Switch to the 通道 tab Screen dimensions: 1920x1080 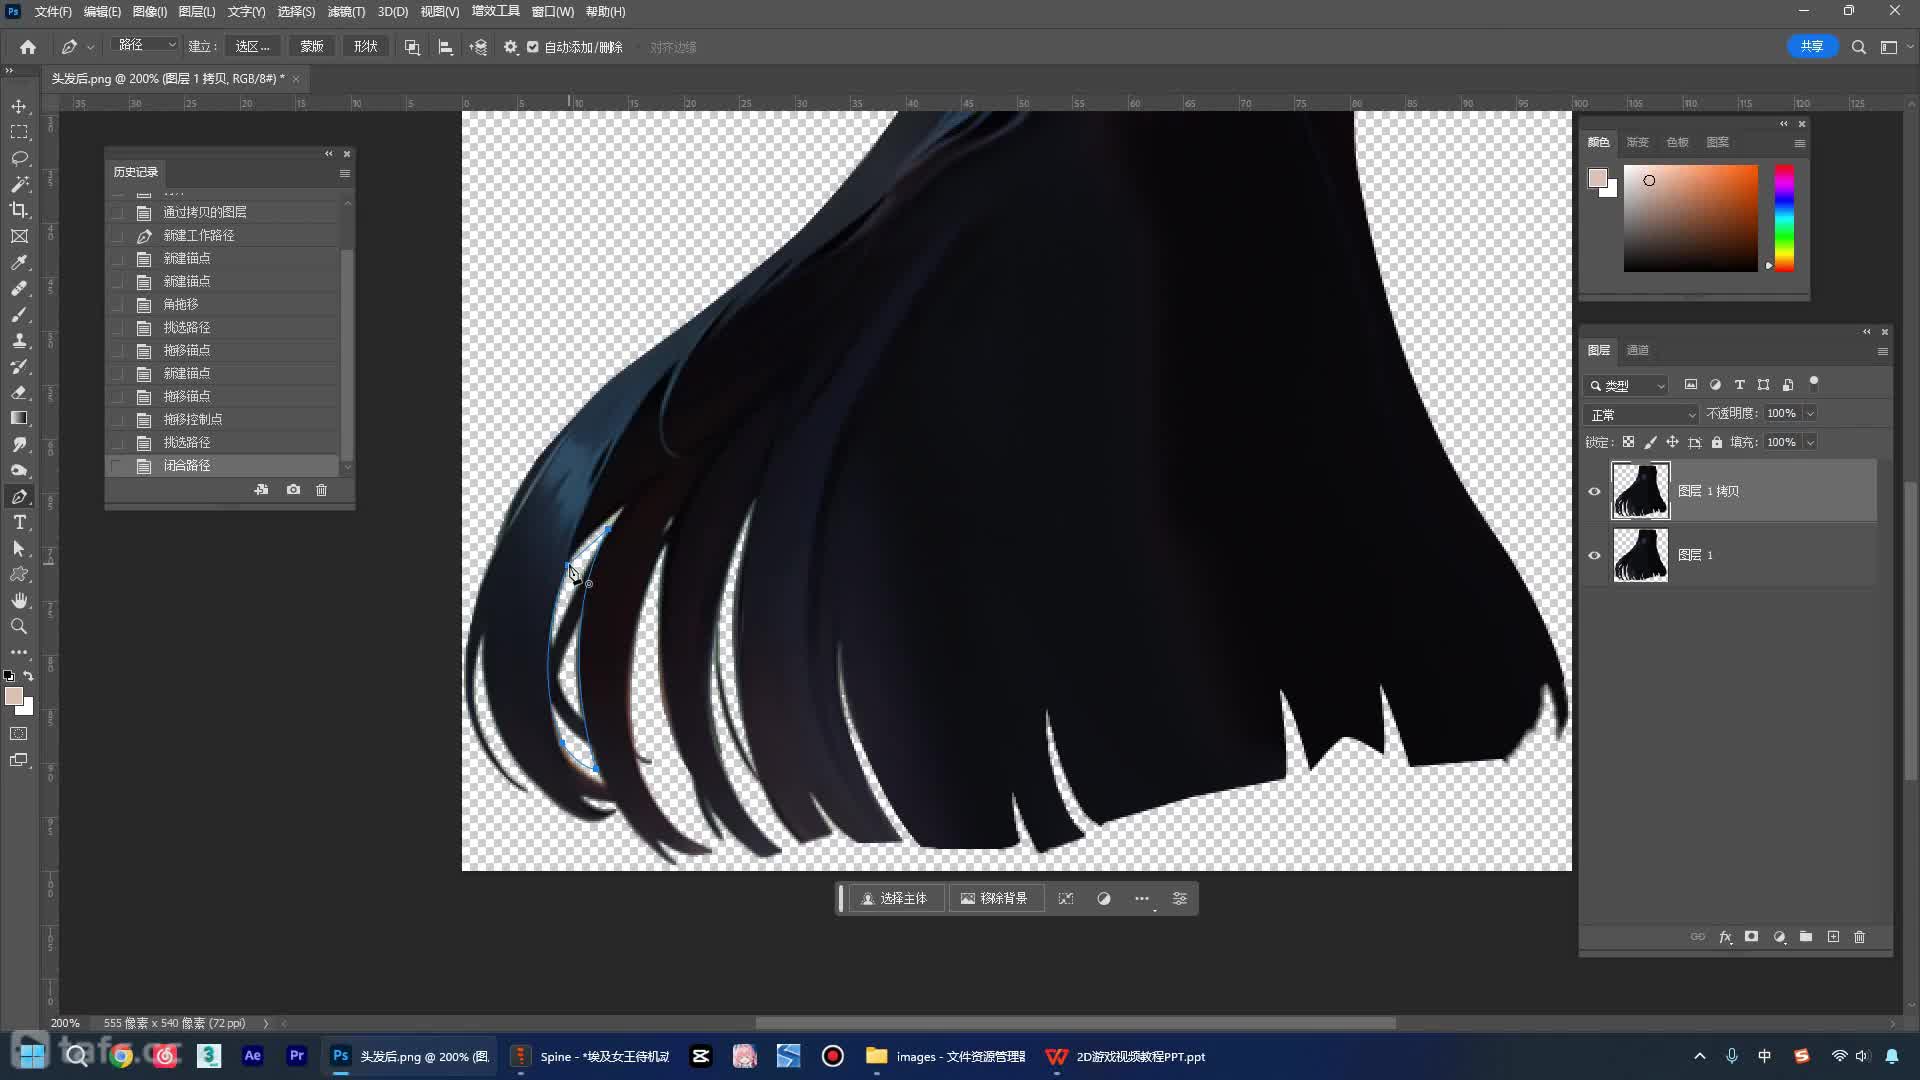point(1637,350)
